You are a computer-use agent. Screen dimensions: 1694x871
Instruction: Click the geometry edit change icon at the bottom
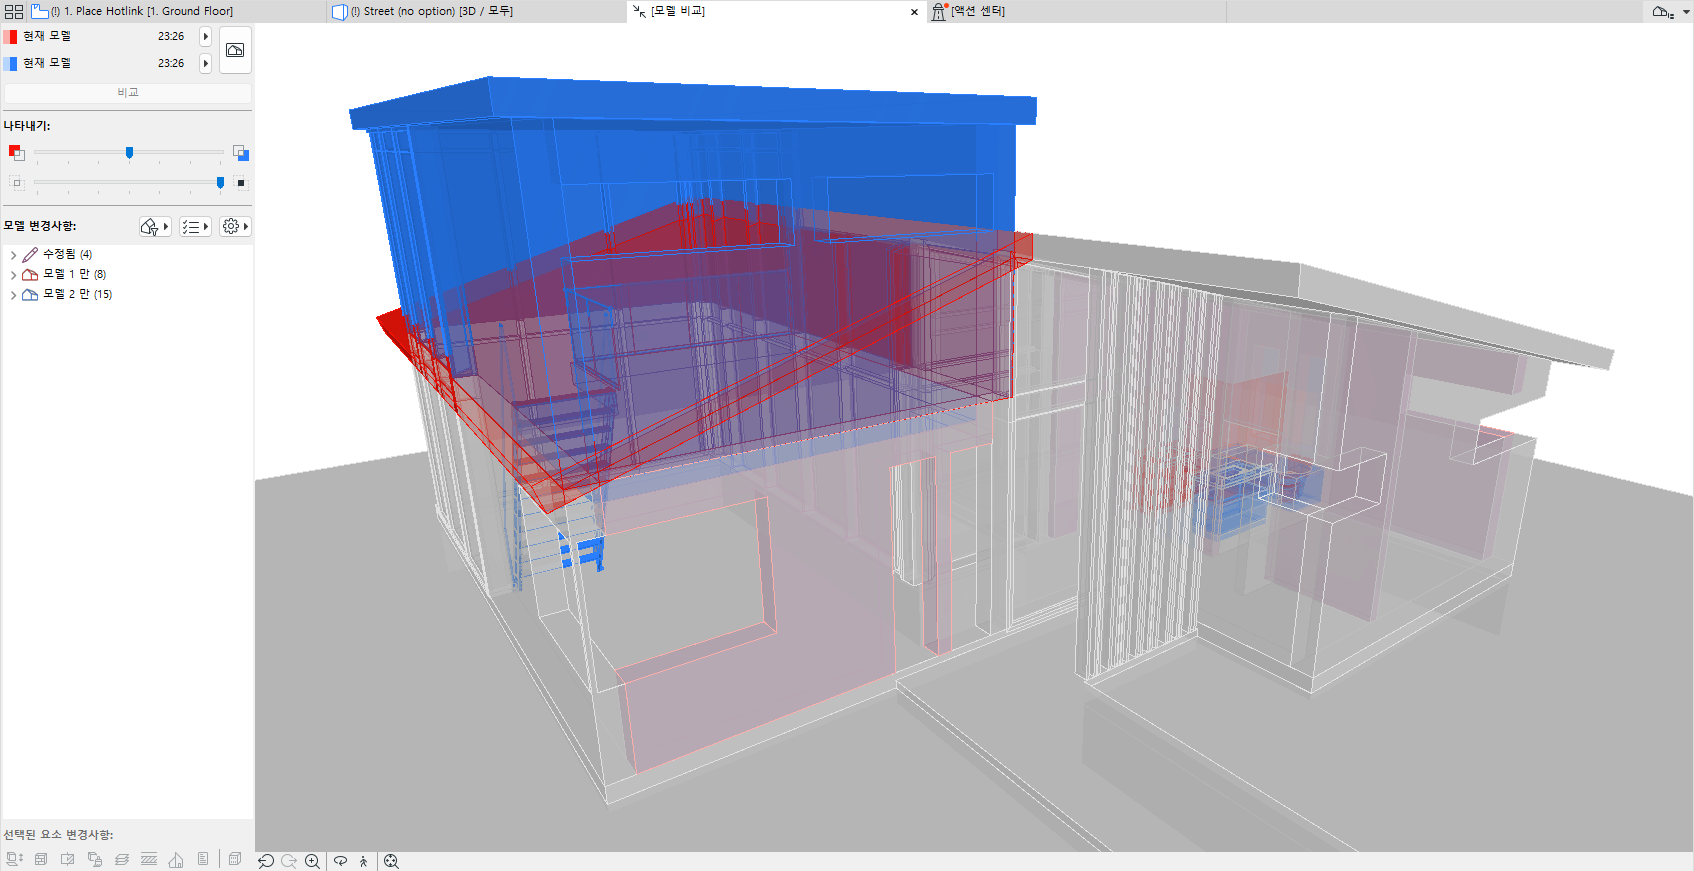pos(68,860)
